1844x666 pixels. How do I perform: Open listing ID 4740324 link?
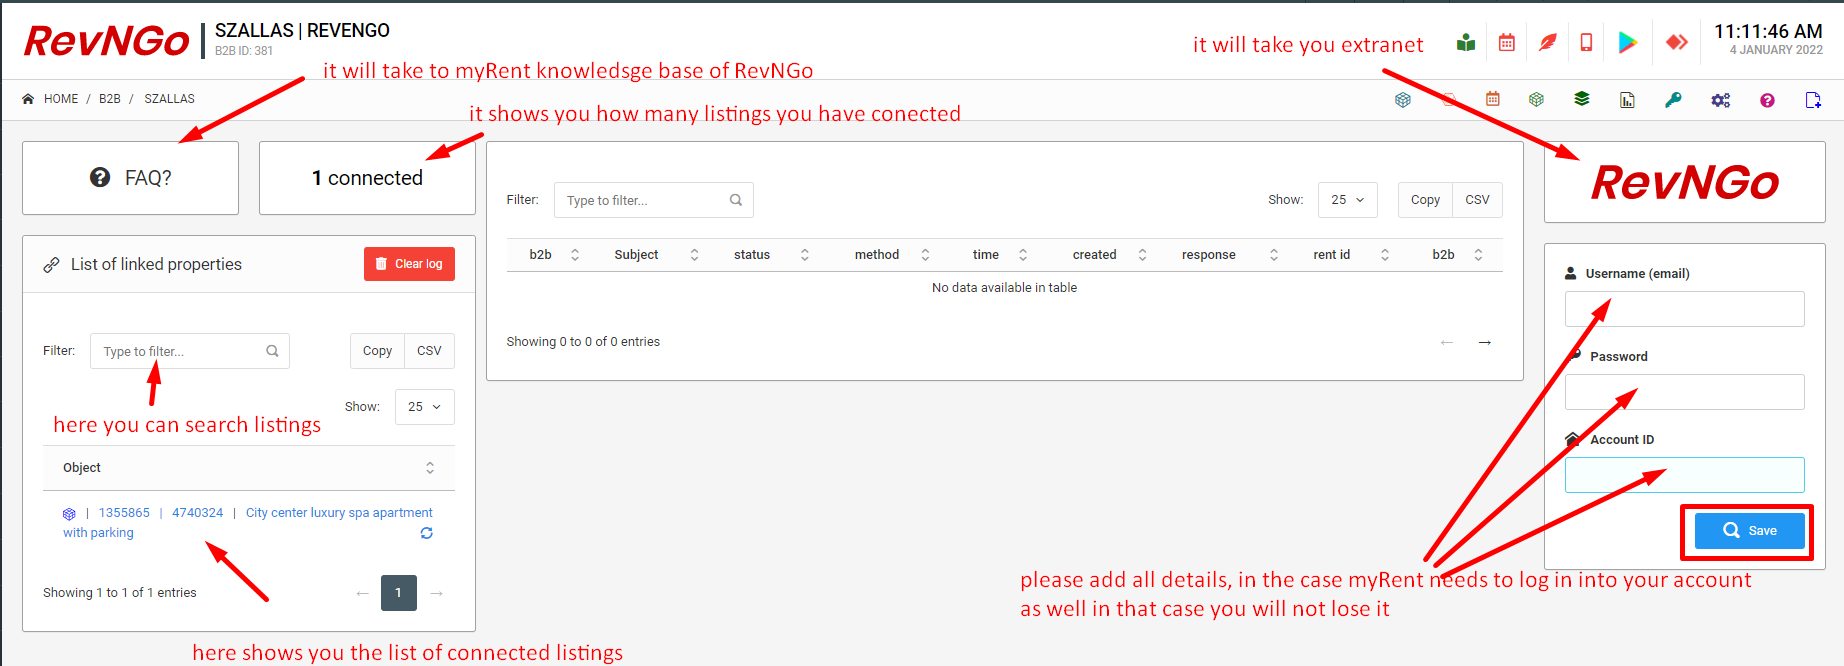click(197, 513)
